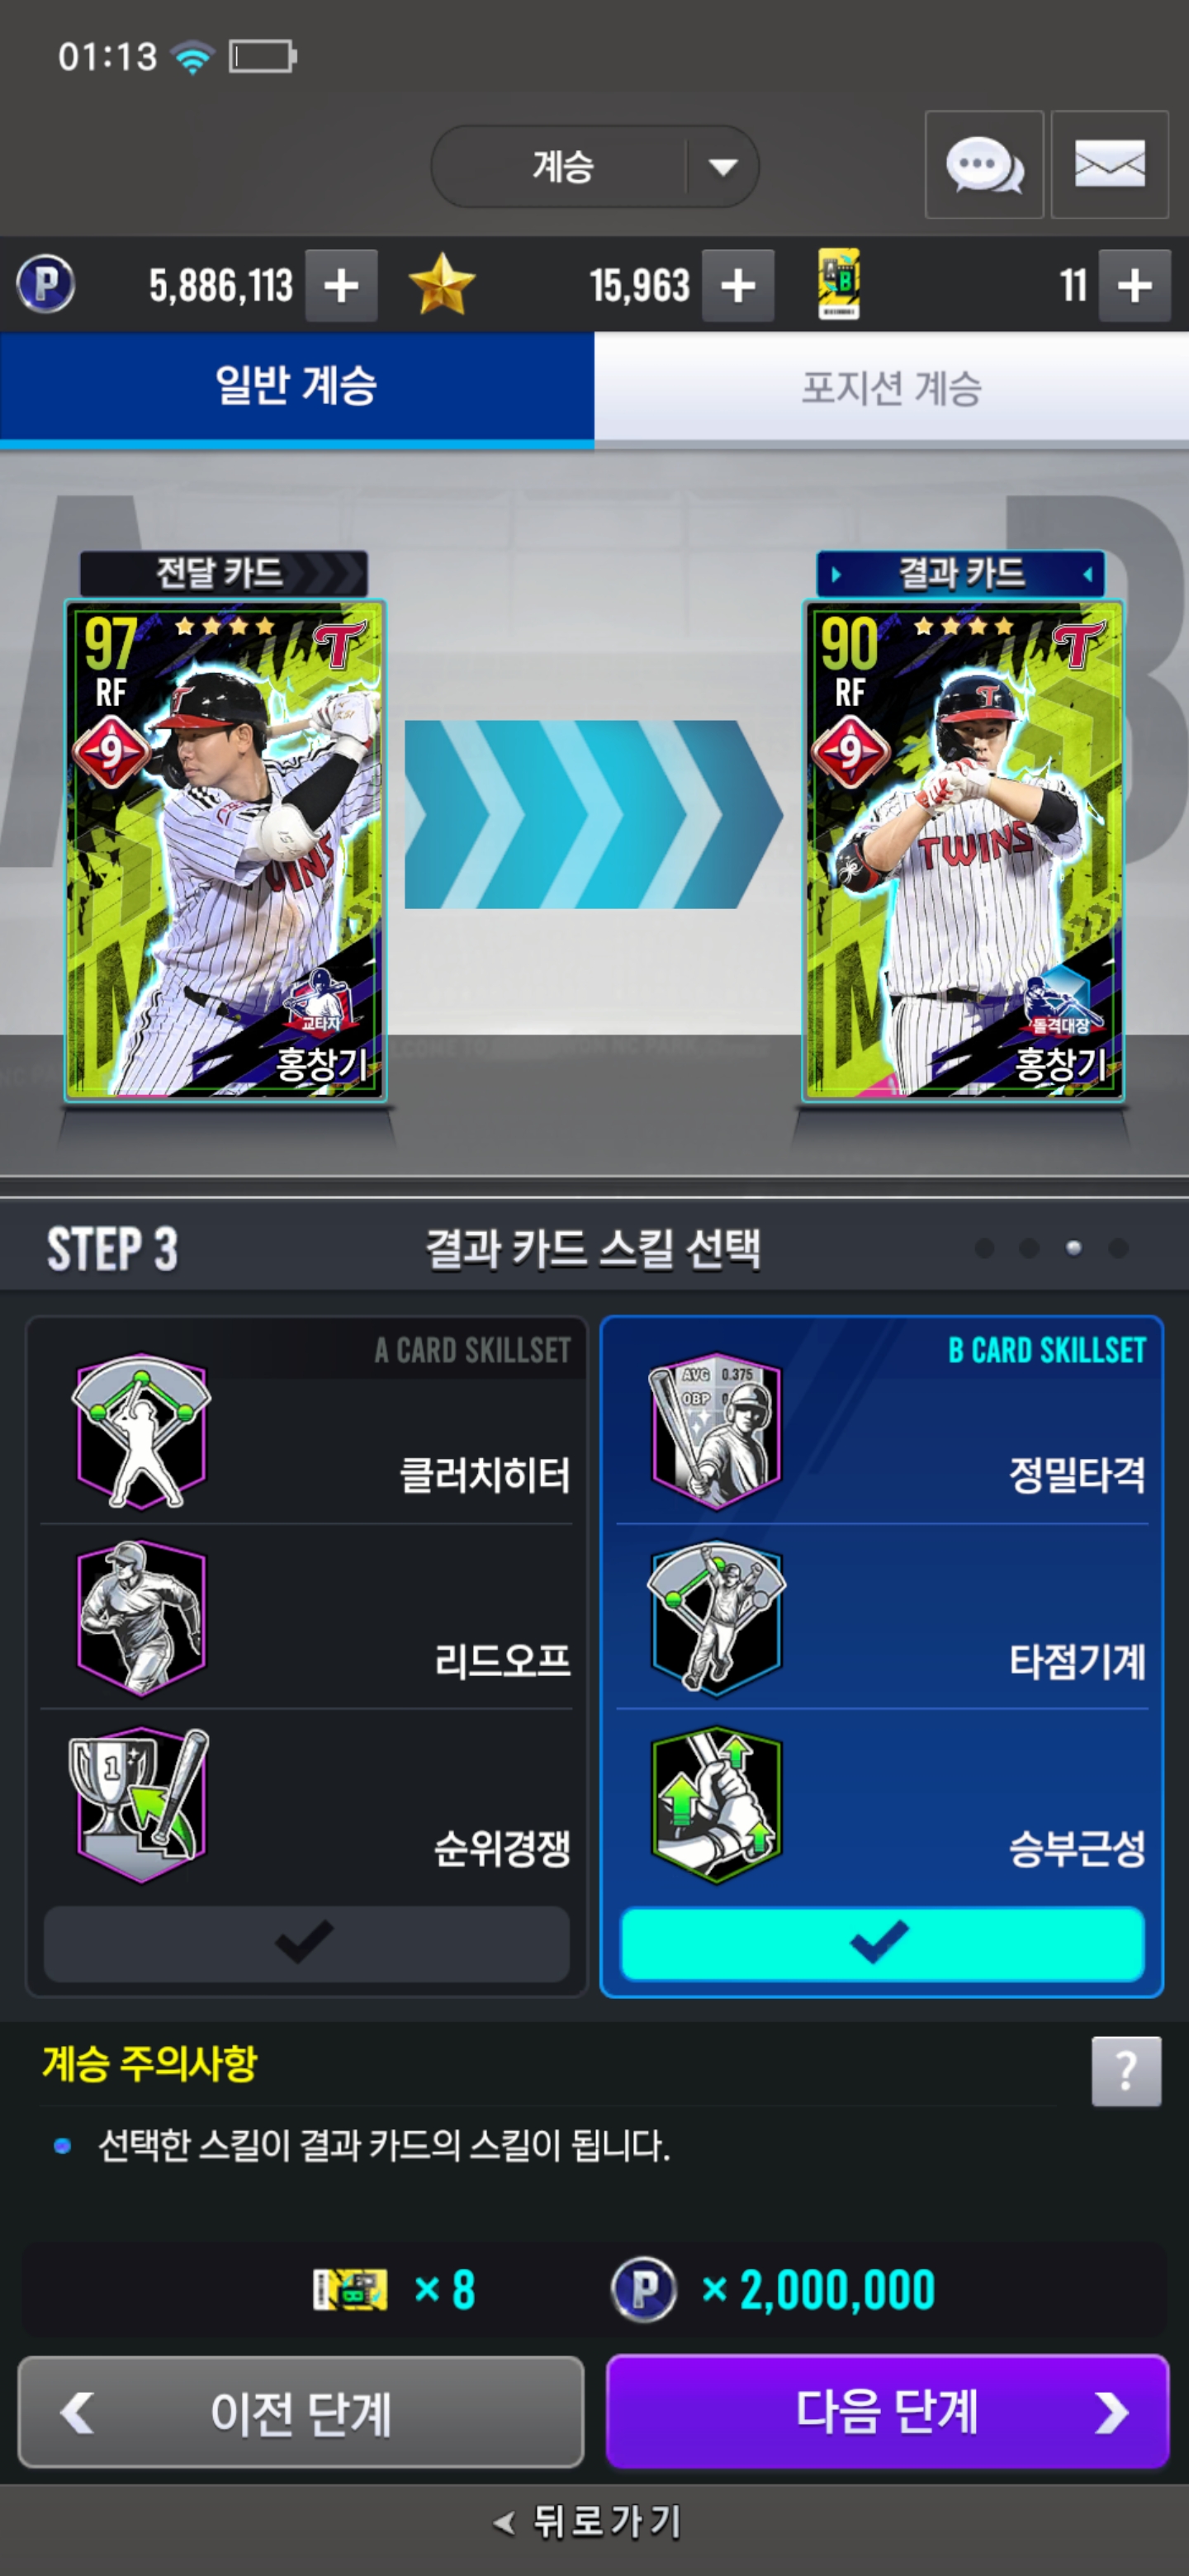
Task: Open the question mark help icon
Action: pyautogui.click(x=1126, y=2071)
